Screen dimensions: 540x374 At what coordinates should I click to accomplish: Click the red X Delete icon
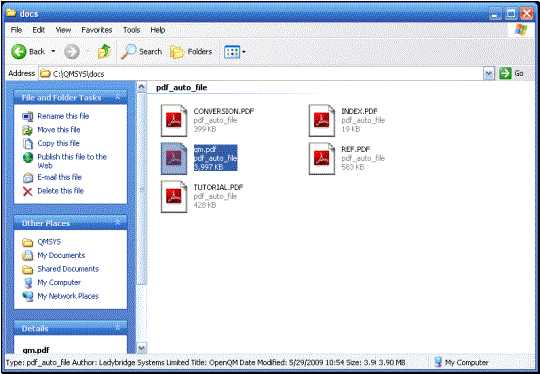click(x=28, y=191)
